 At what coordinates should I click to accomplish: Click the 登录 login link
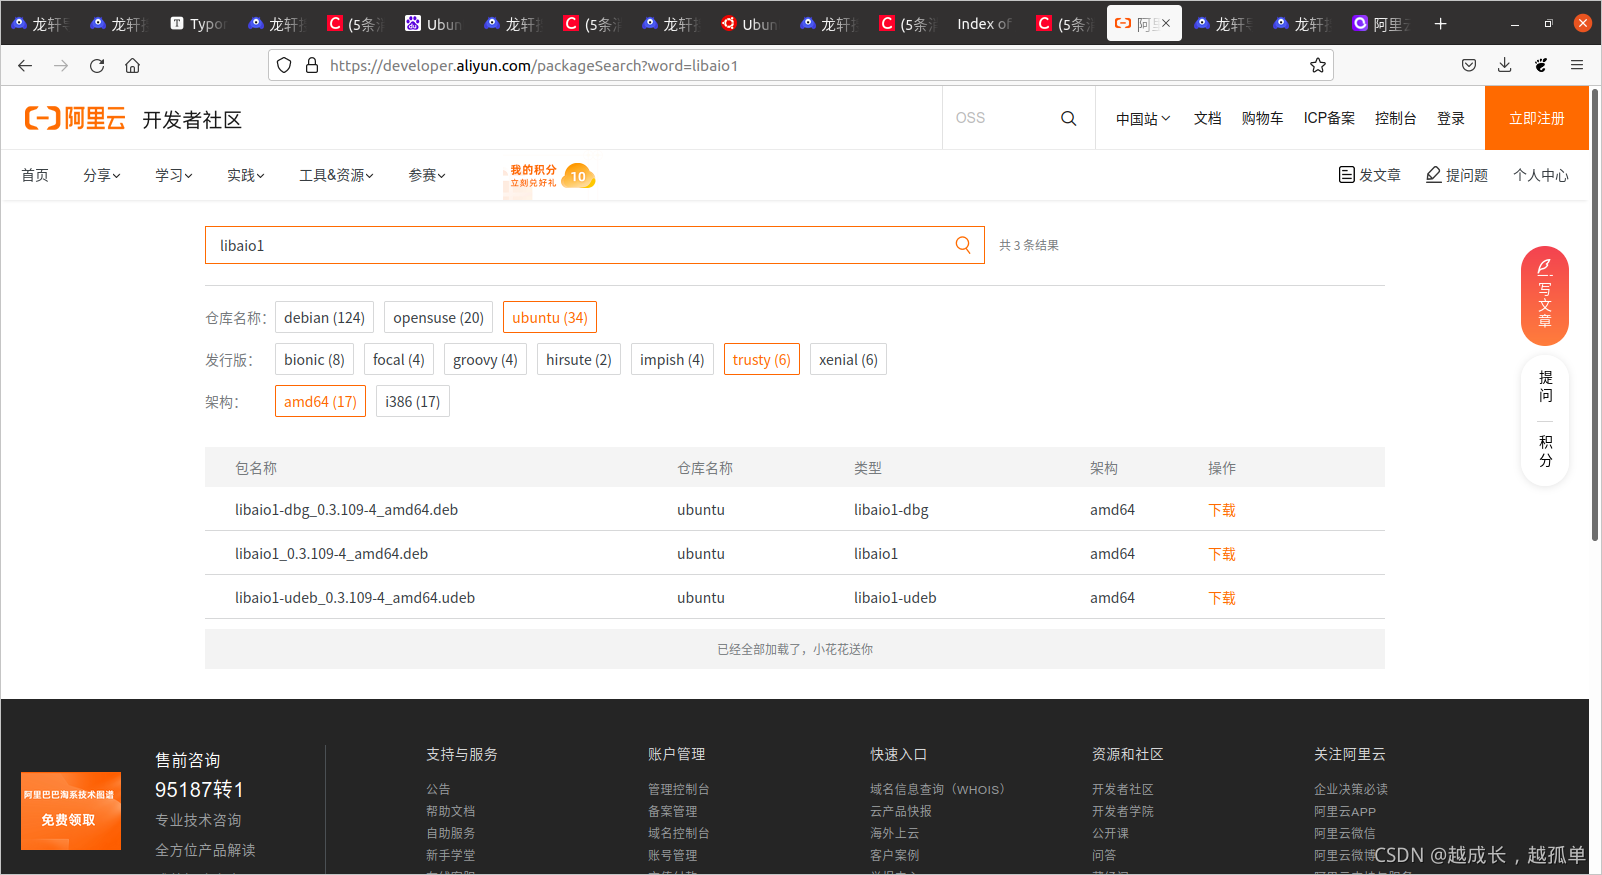click(1451, 118)
